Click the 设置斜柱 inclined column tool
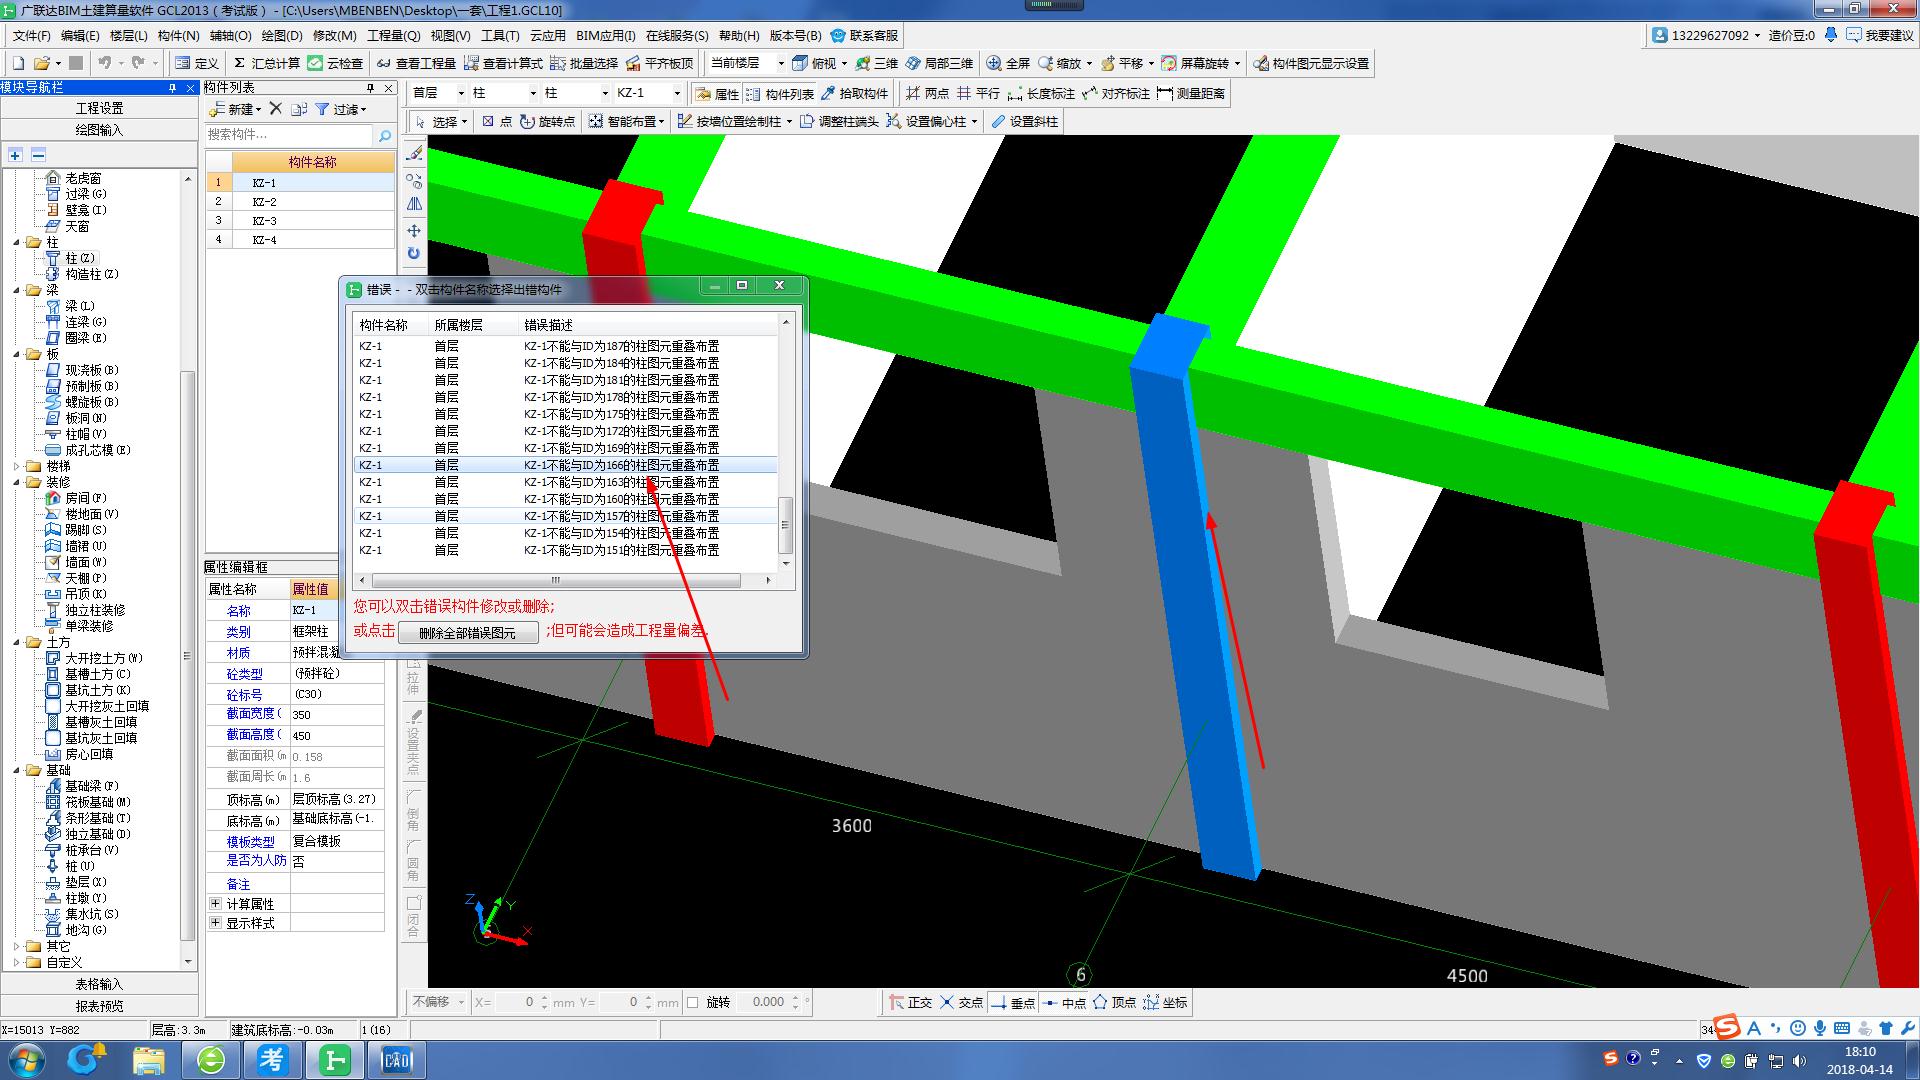 pyautogui.click(x=1024, y=121)
